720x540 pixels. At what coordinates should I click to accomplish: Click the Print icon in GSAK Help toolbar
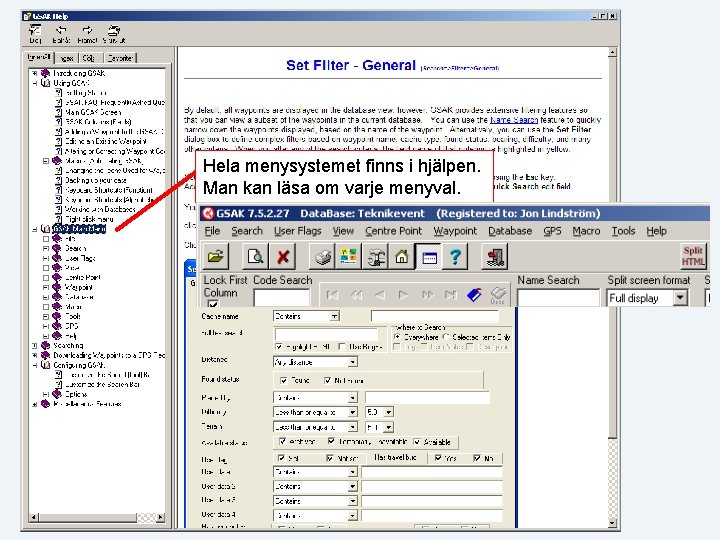pyautogui.click(x=114, y=34)
